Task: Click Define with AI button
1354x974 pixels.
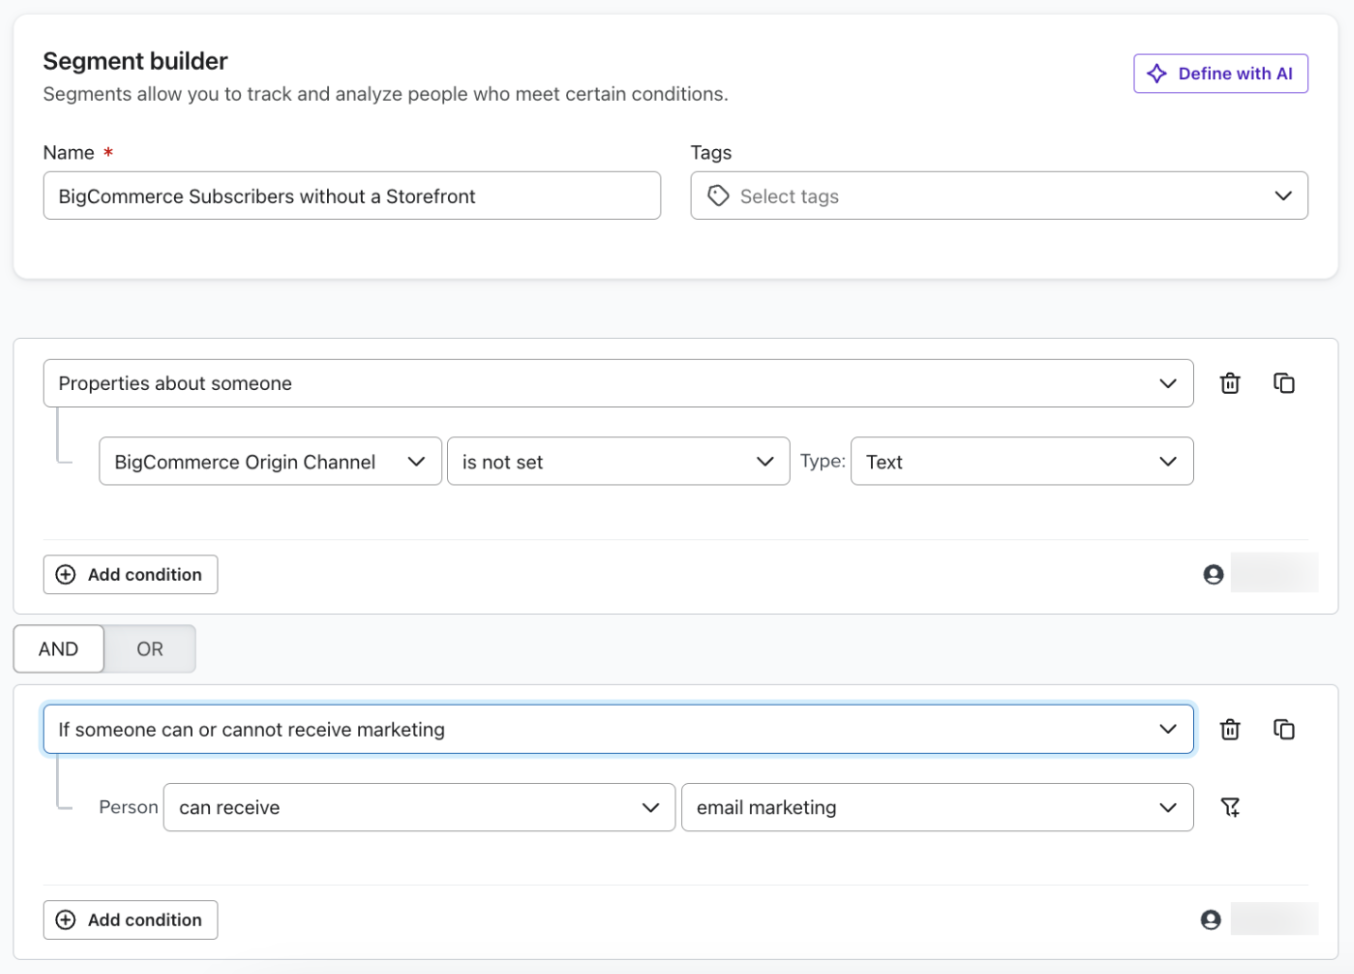Action: click(x=1220, y=74)
